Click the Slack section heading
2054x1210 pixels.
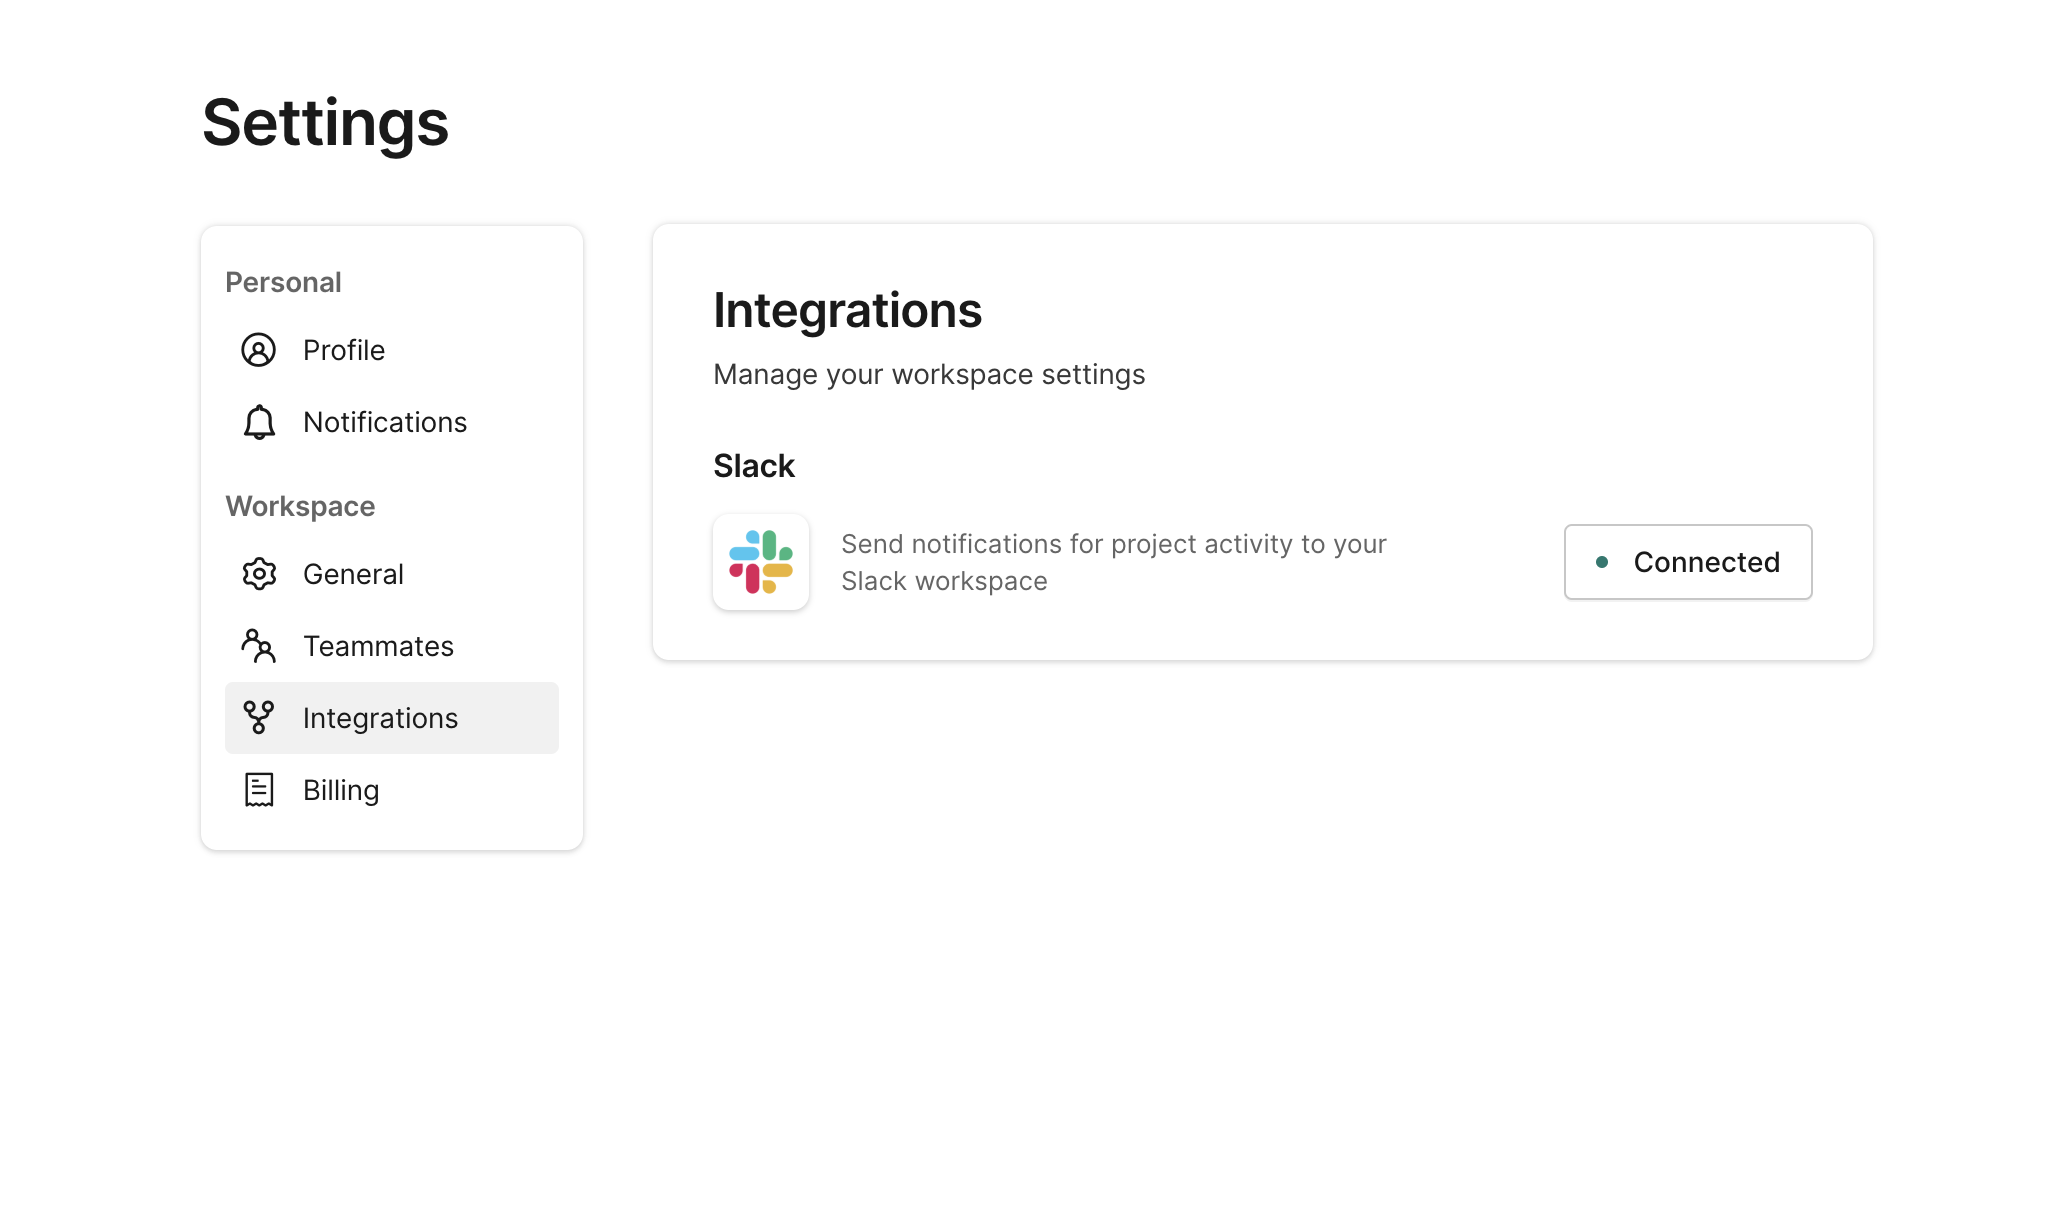[x=754, y=466]
